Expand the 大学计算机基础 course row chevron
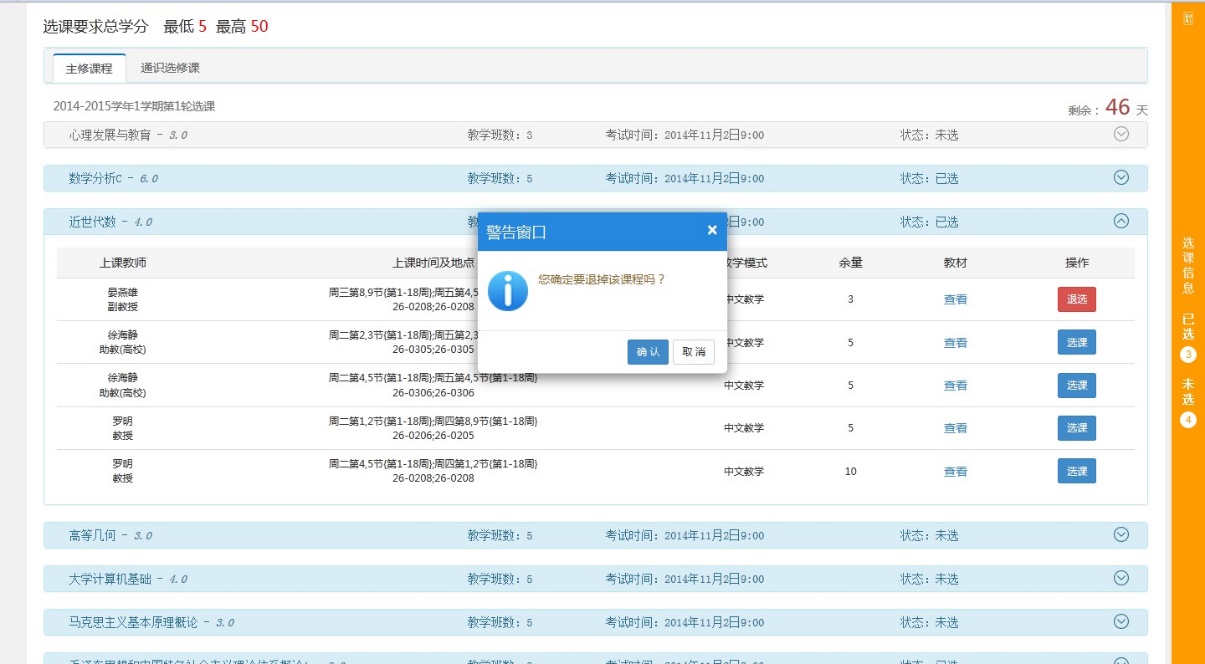The width and height of the screenshot is (1205, 664). point(1121,579)
